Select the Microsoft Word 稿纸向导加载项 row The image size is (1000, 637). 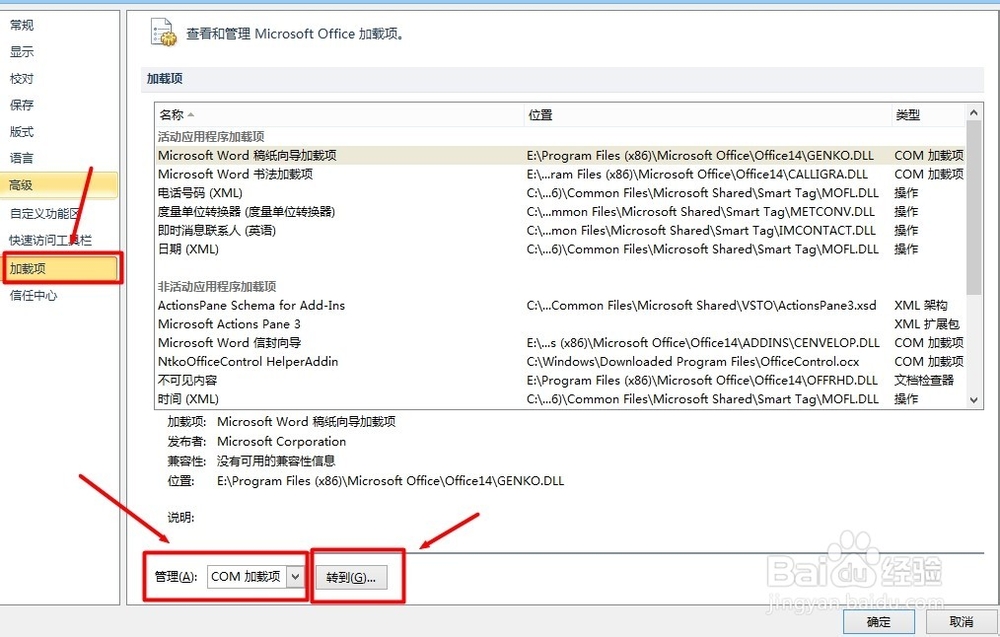(x=561, y=156)
